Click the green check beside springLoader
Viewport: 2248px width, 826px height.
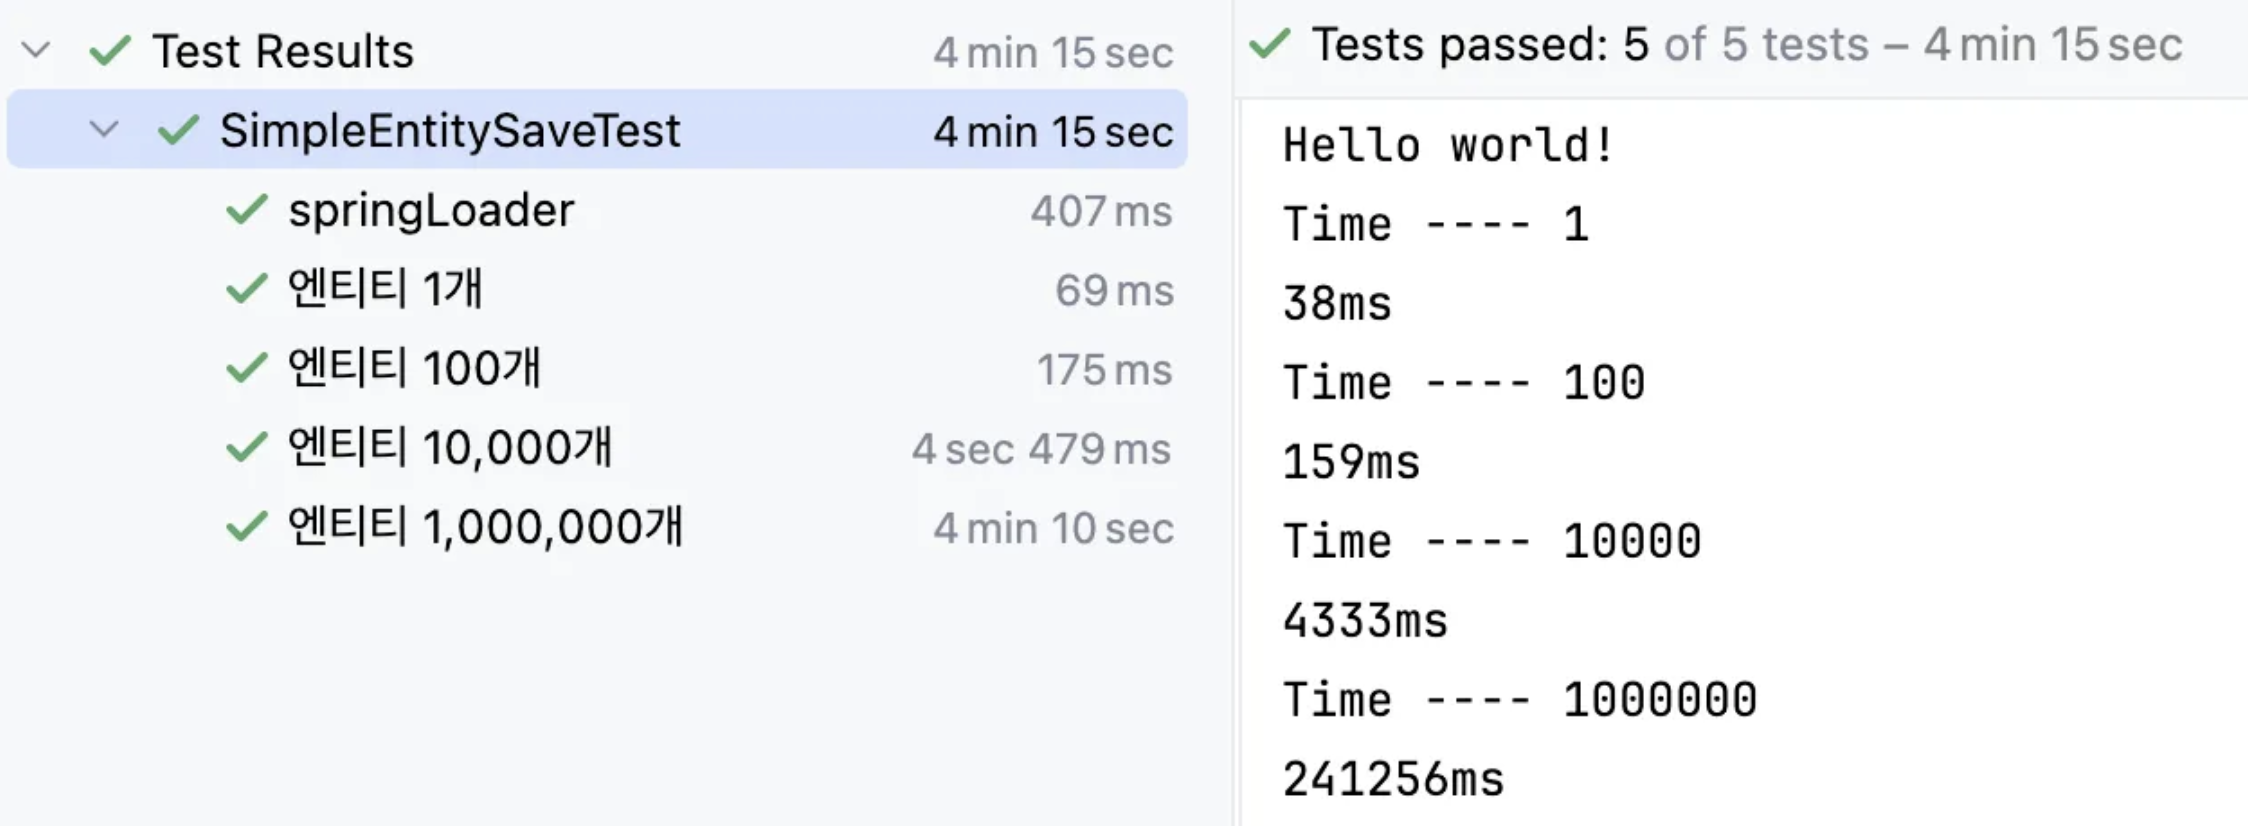[x=246, y=209]
